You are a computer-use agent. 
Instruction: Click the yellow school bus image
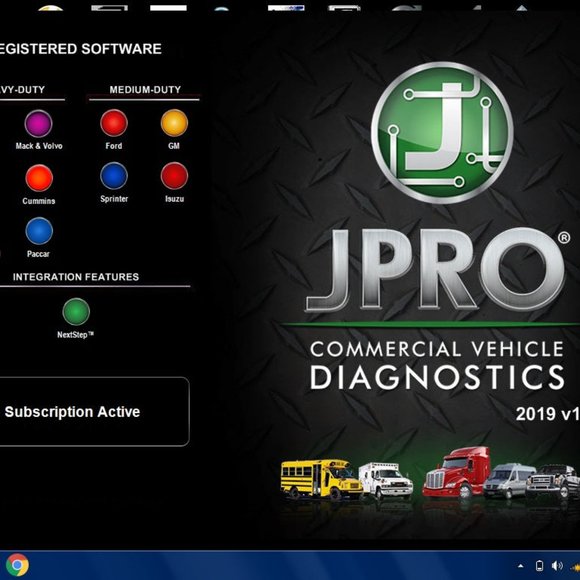321,479
